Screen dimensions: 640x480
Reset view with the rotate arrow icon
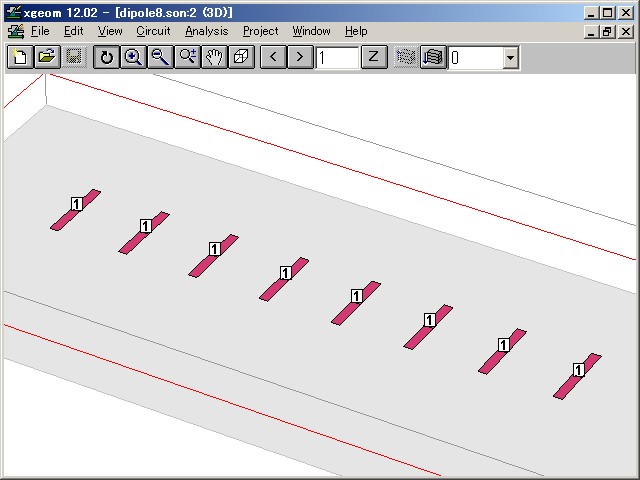pyautogui.click(x=106, y=57)
